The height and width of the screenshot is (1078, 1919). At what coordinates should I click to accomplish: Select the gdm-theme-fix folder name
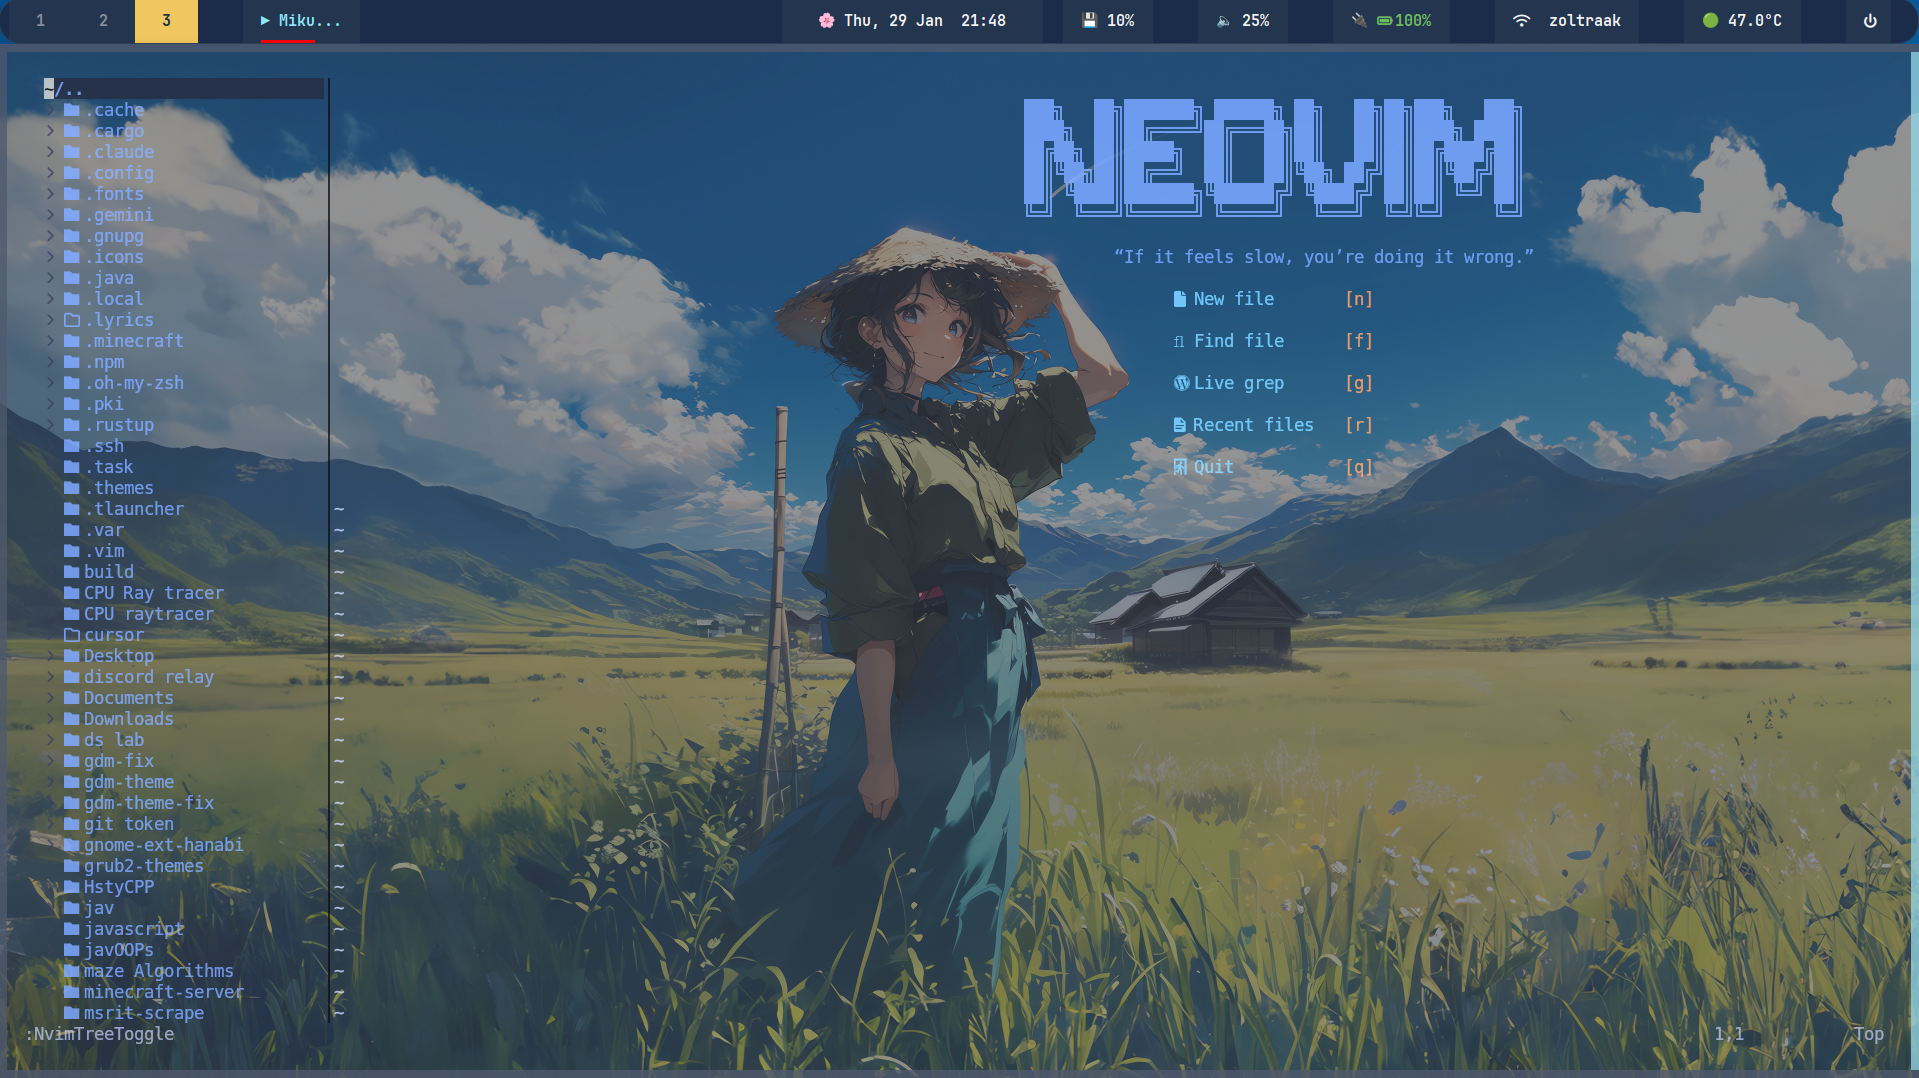[149, 803]
